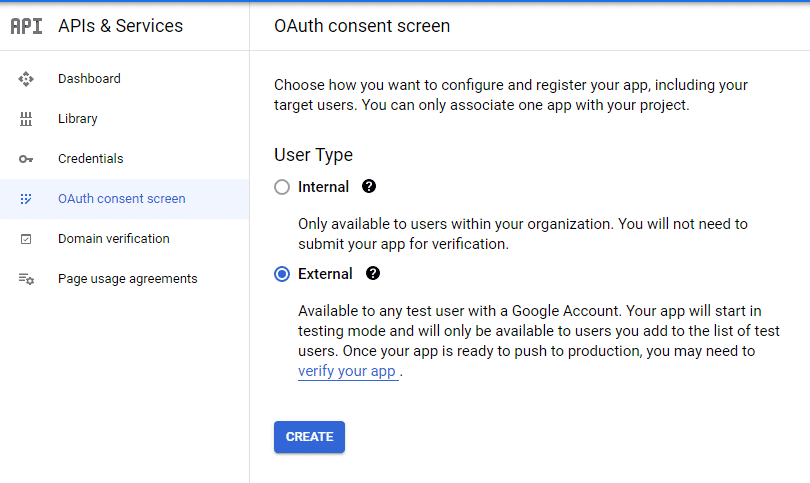Select the OAuth consent screen menu item

coord(122,199)
